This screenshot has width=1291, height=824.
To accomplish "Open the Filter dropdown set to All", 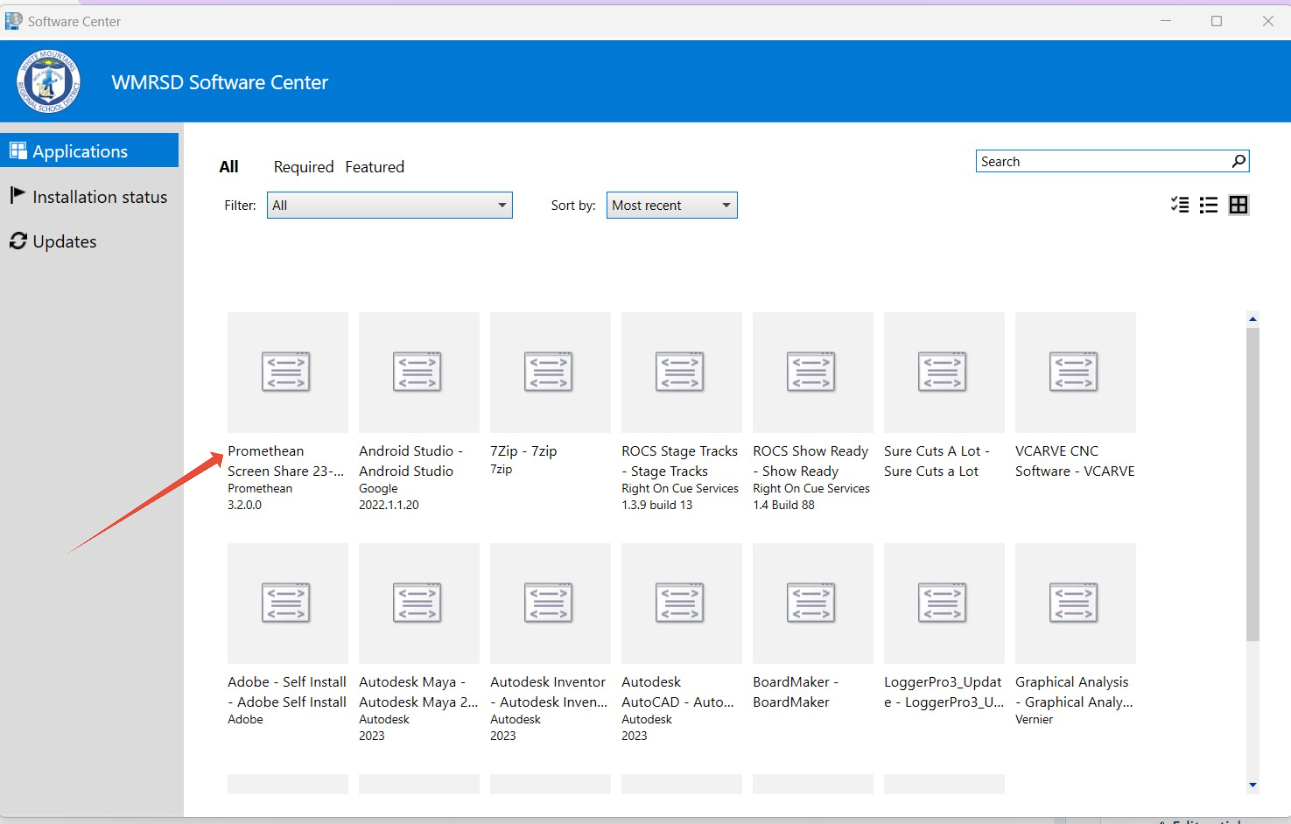I will (390, 205).
